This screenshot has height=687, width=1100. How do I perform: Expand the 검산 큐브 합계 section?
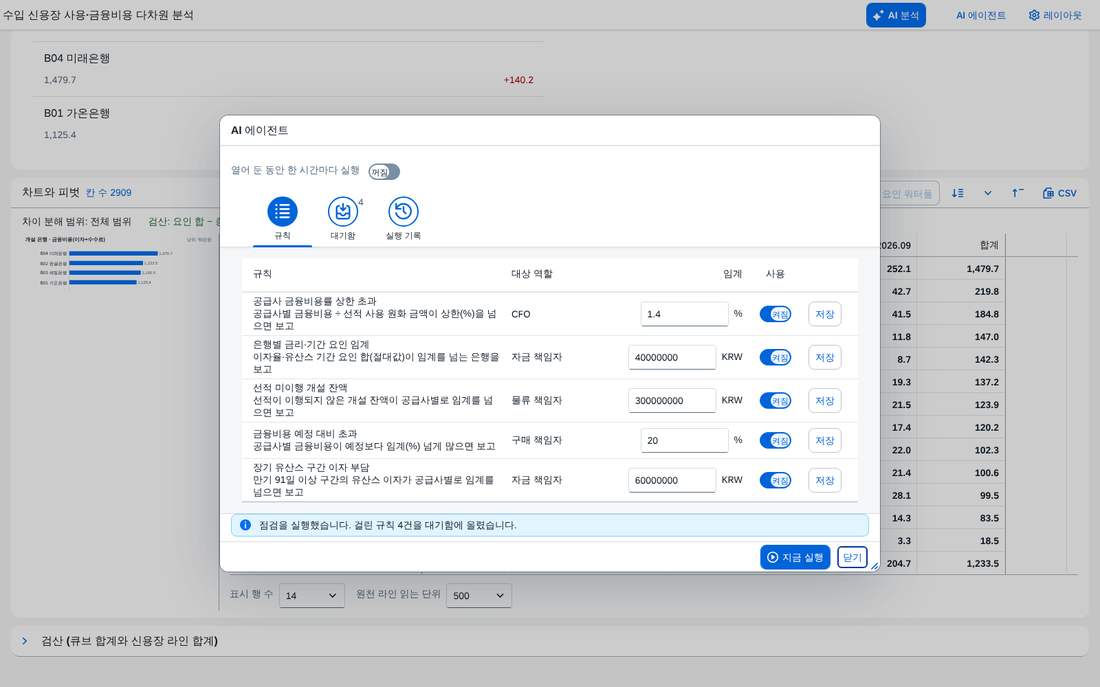(x=25, y=641)
